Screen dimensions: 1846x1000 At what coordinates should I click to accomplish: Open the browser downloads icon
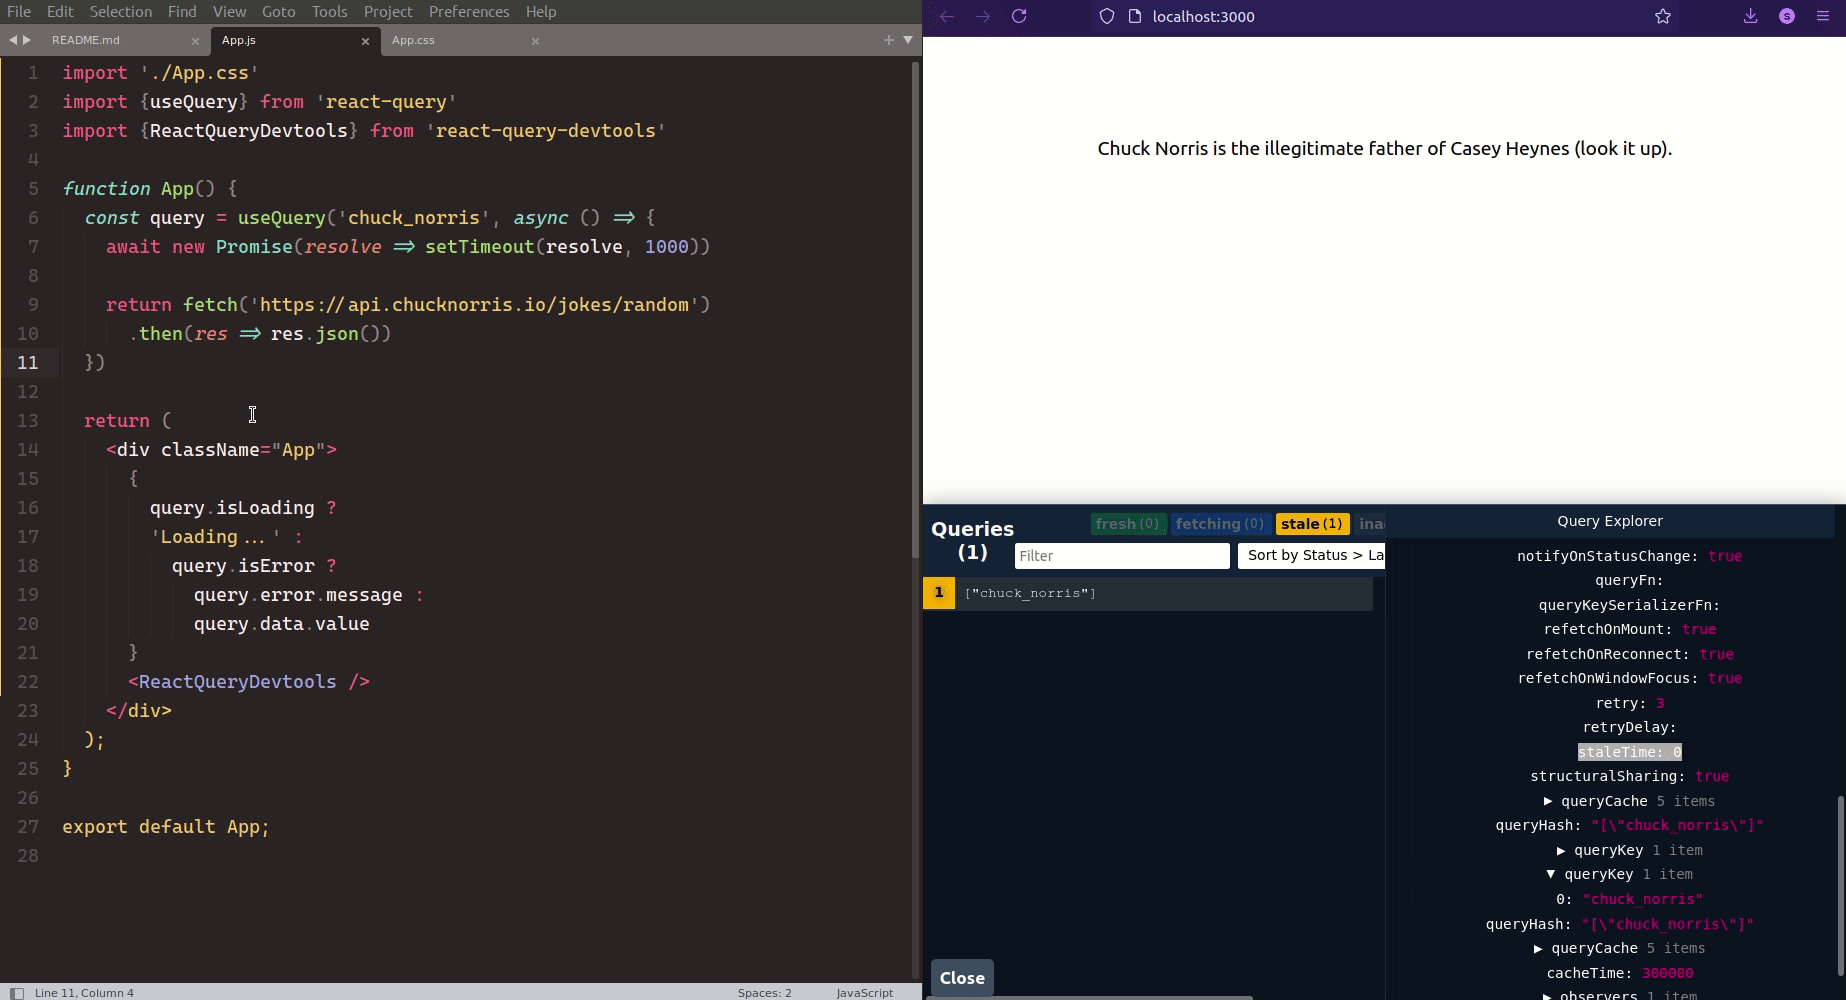(x=1749, y=16)
